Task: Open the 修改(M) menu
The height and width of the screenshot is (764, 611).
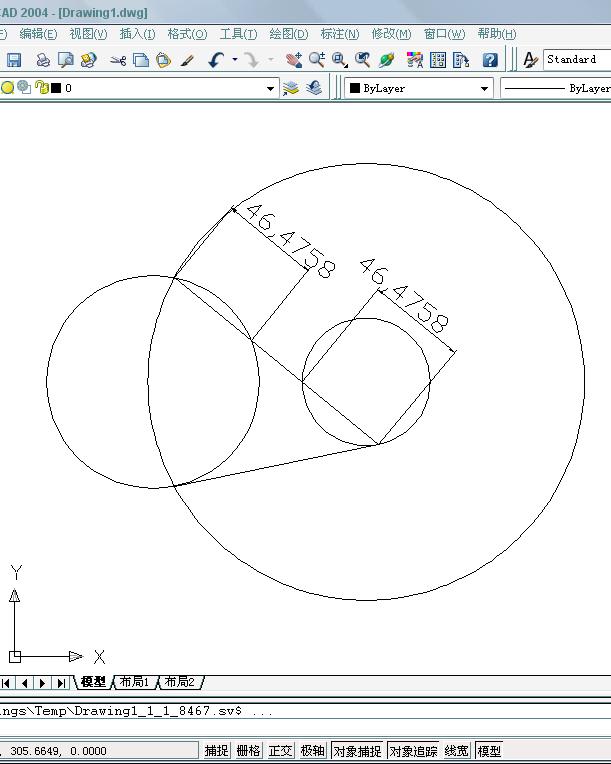Action: point(391,34)
